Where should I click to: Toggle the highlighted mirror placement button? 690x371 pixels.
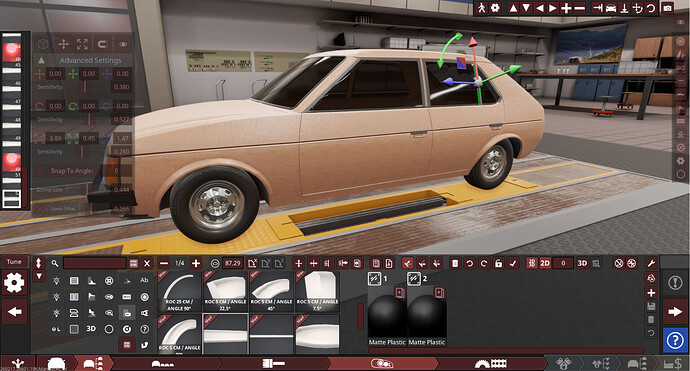(x=407, y=263)
